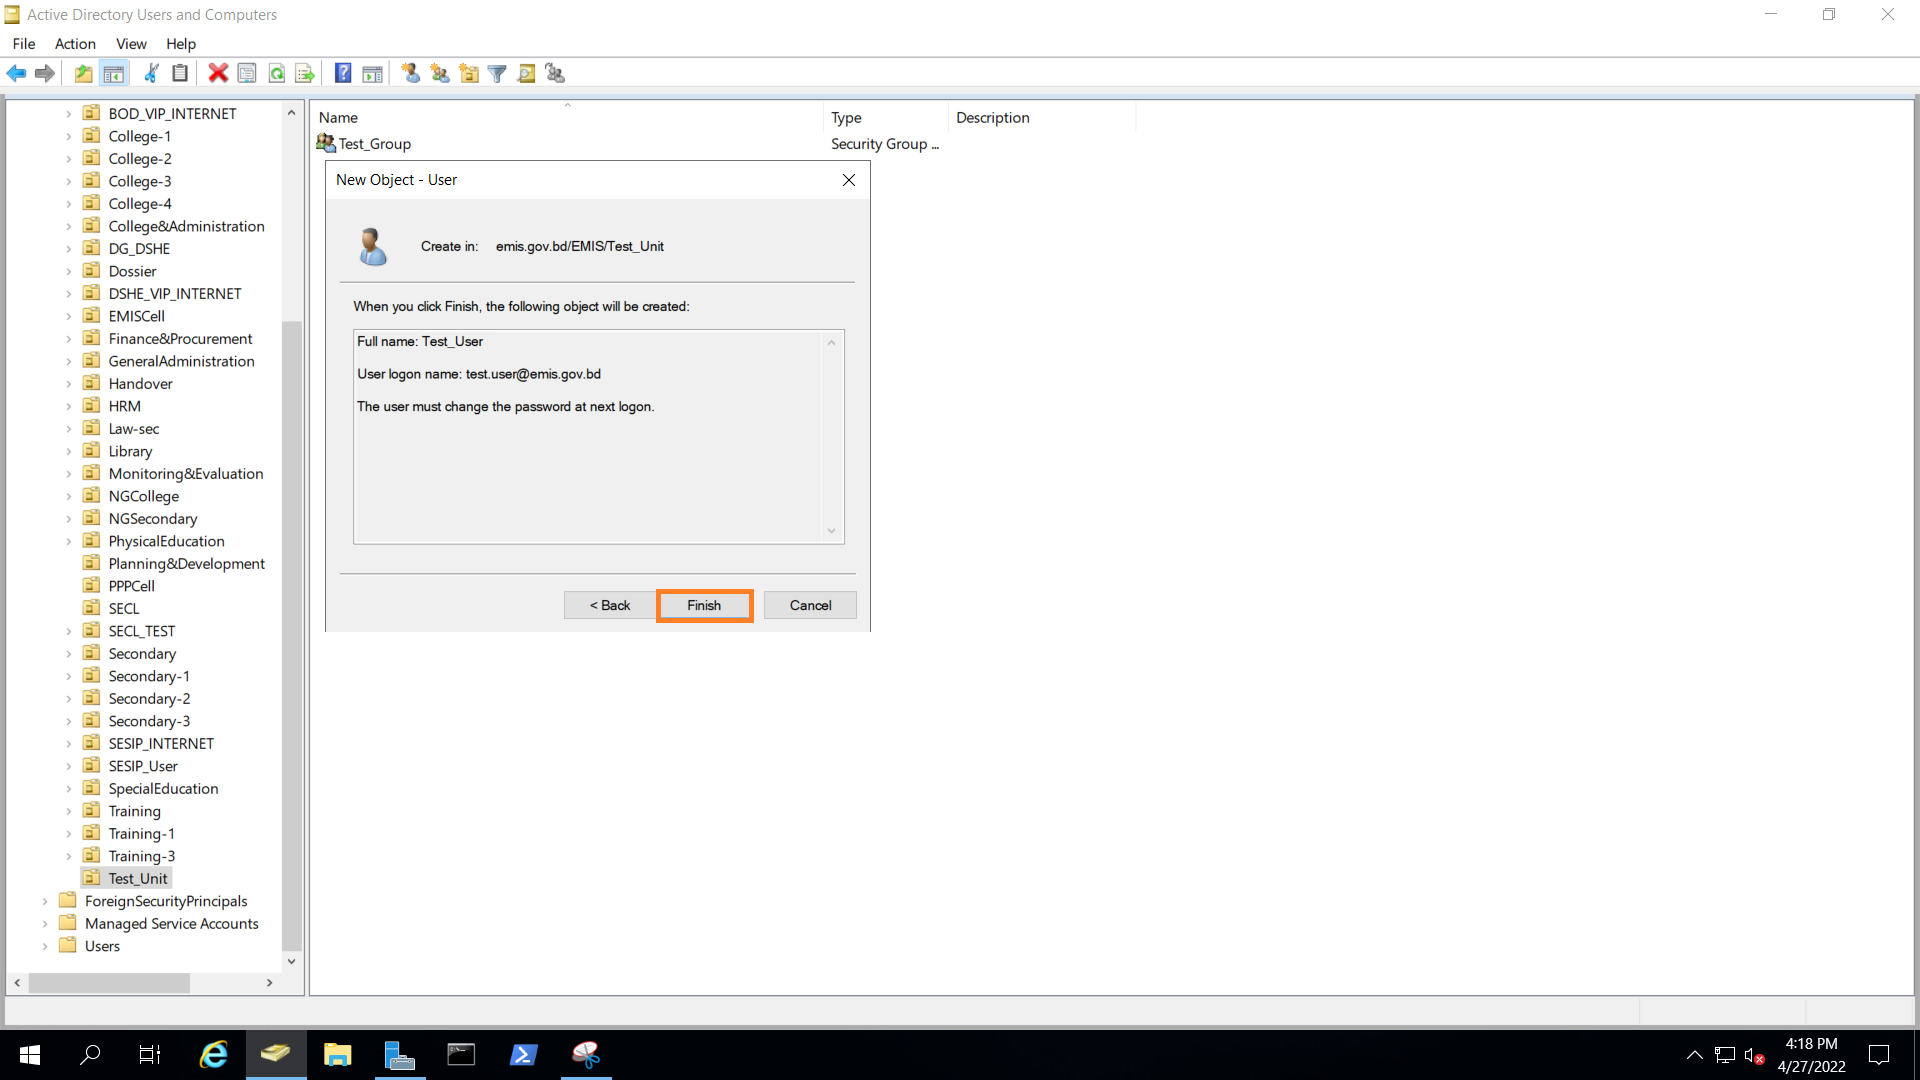Screen dimensions: 1920x1080
Task: Click the Paste clipboard icon
Action: pyautogui.click(x=180, y=73)
